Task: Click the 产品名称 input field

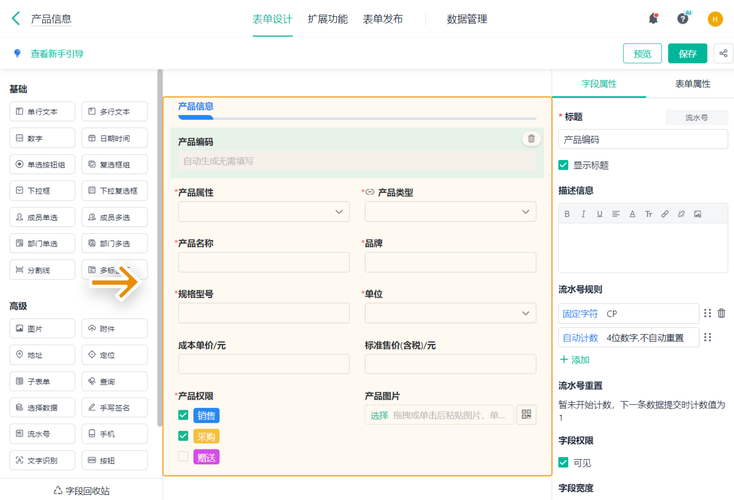Action: (x=264, y=262)
